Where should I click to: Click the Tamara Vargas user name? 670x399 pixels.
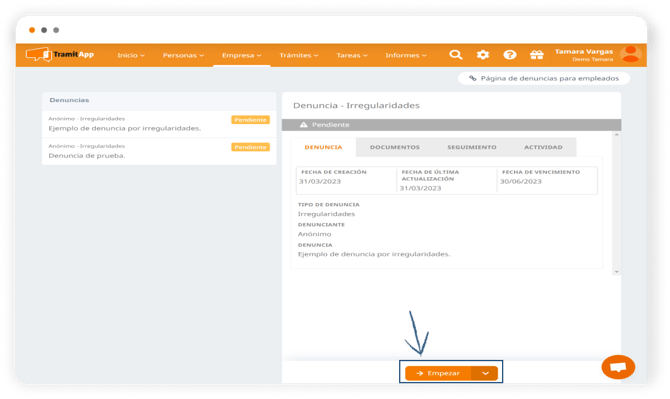point(584,51)
